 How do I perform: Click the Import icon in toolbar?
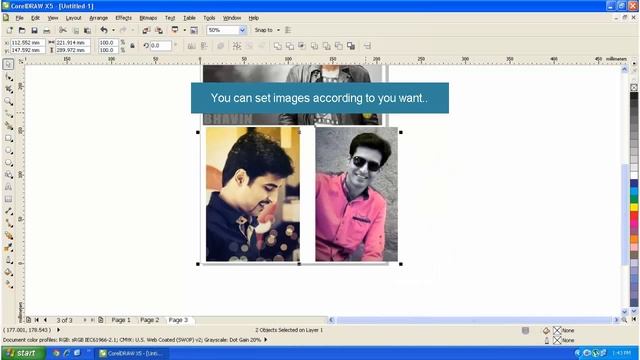tap(146, 30)
